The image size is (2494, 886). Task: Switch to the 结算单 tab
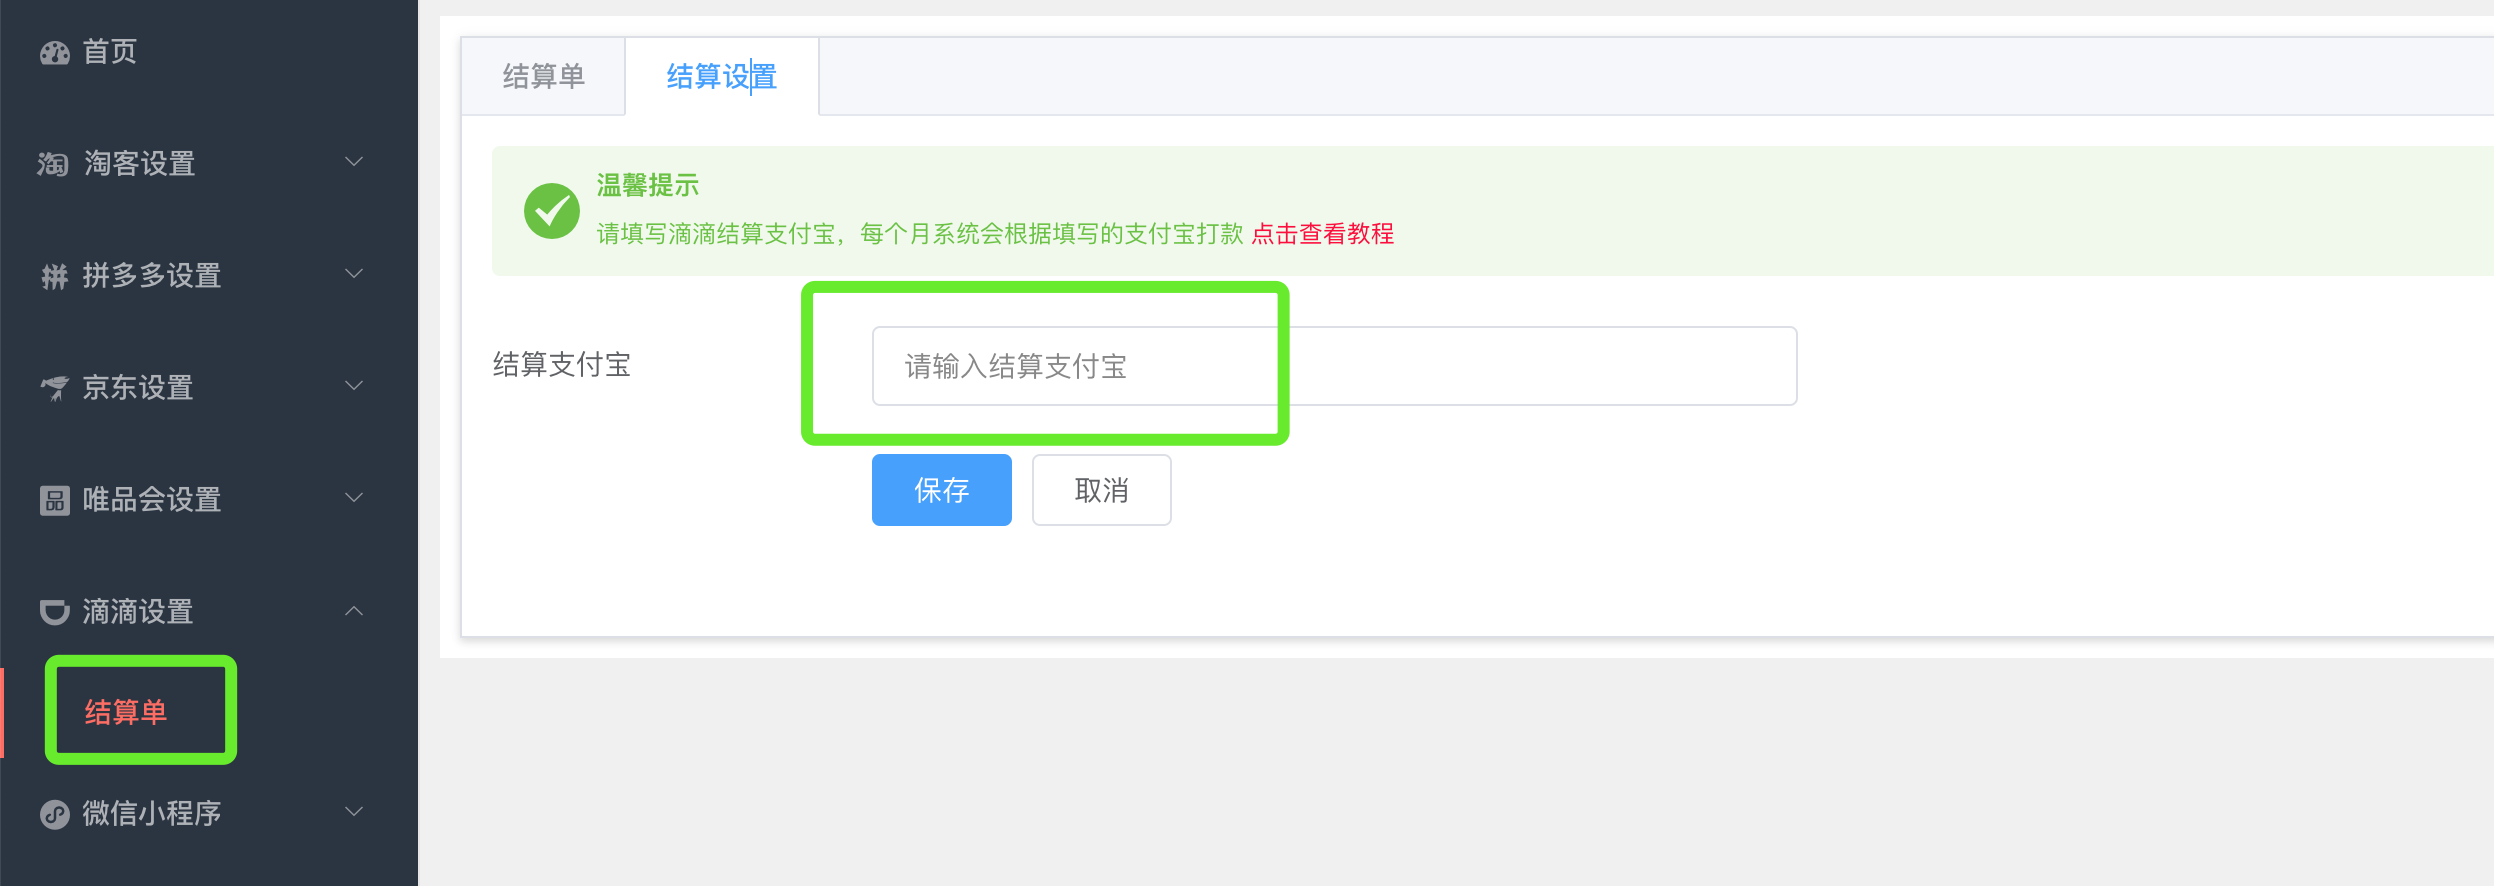[x=543, y=77]
